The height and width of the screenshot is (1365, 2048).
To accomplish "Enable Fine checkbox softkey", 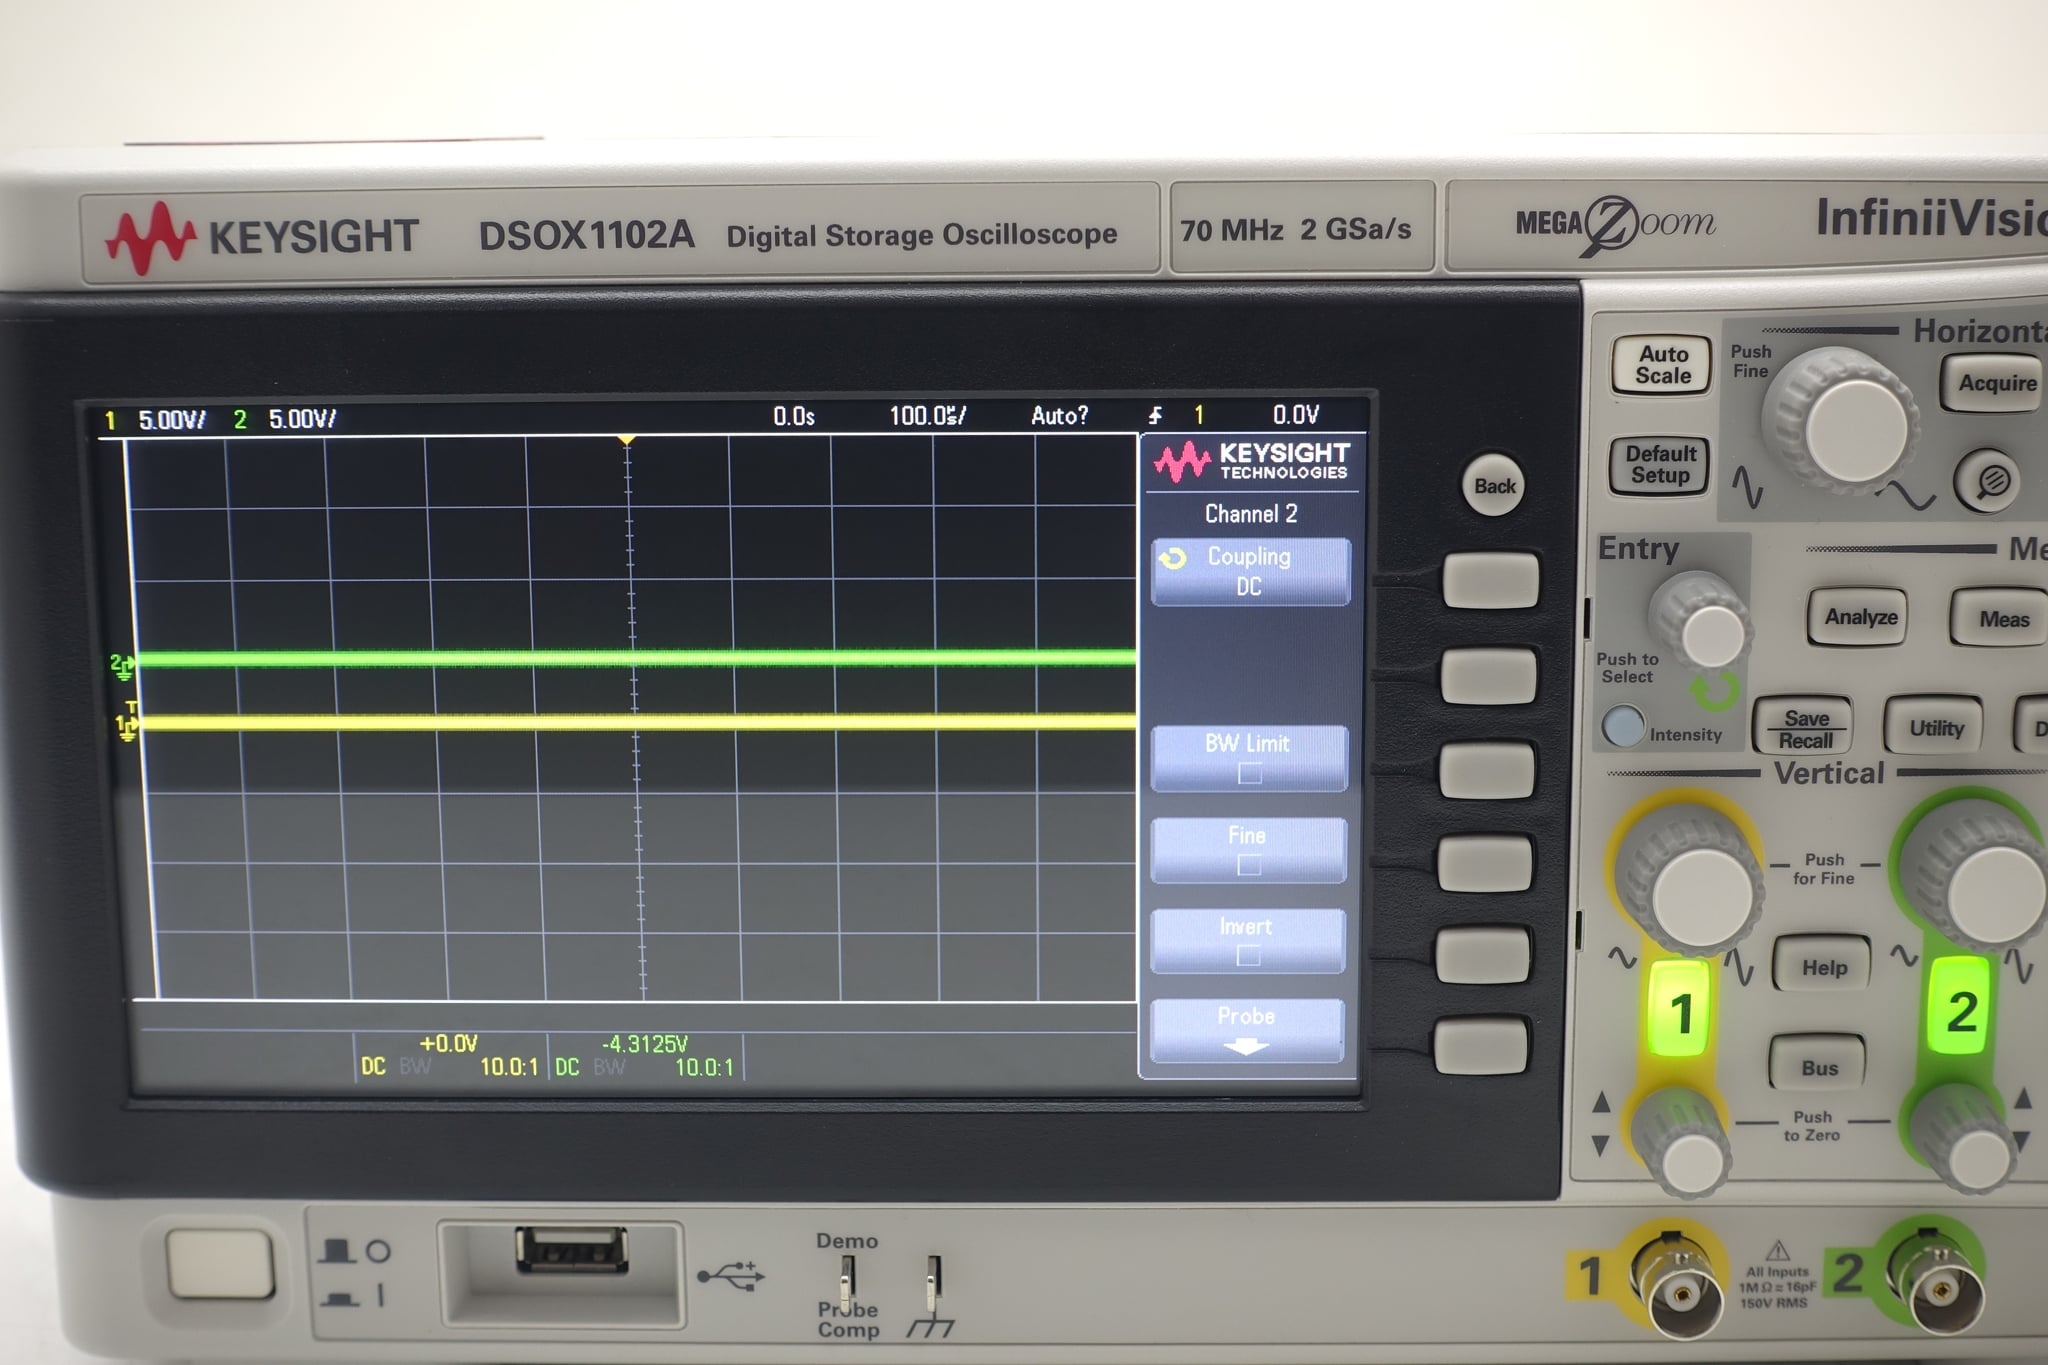I will click(x=1248, y=849).
